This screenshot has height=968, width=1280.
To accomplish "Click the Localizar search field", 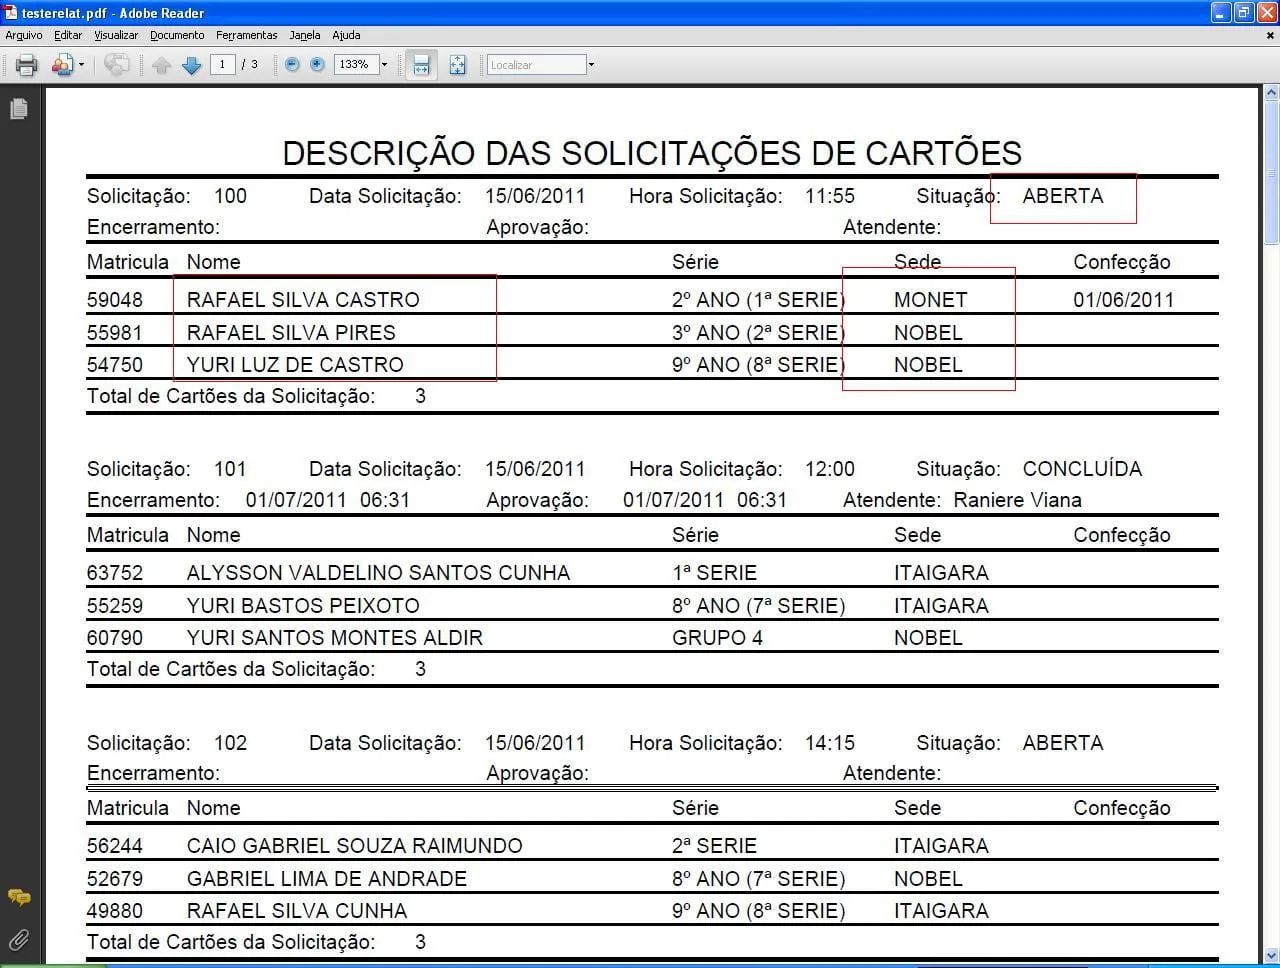I will pyautogui.click(x=536, y=65).
